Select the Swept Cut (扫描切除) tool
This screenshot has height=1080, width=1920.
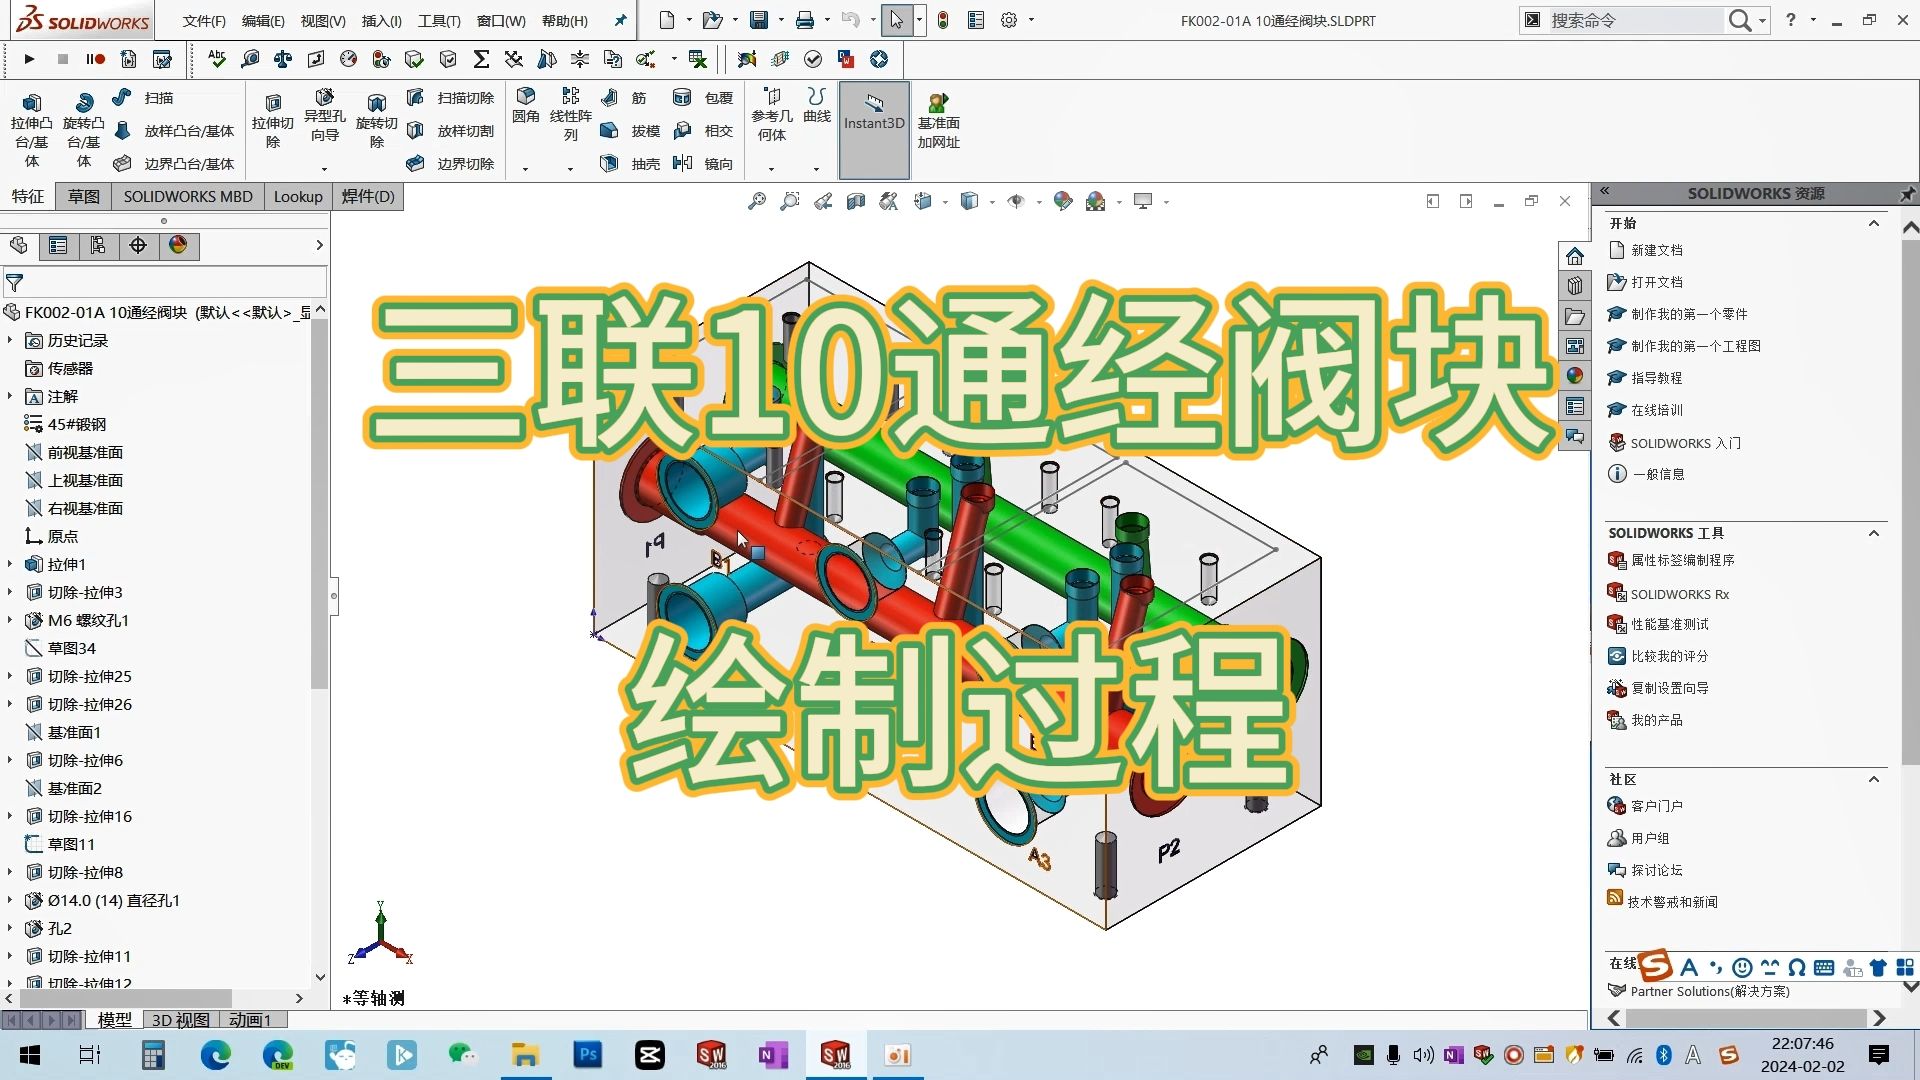tap(451, 98)
